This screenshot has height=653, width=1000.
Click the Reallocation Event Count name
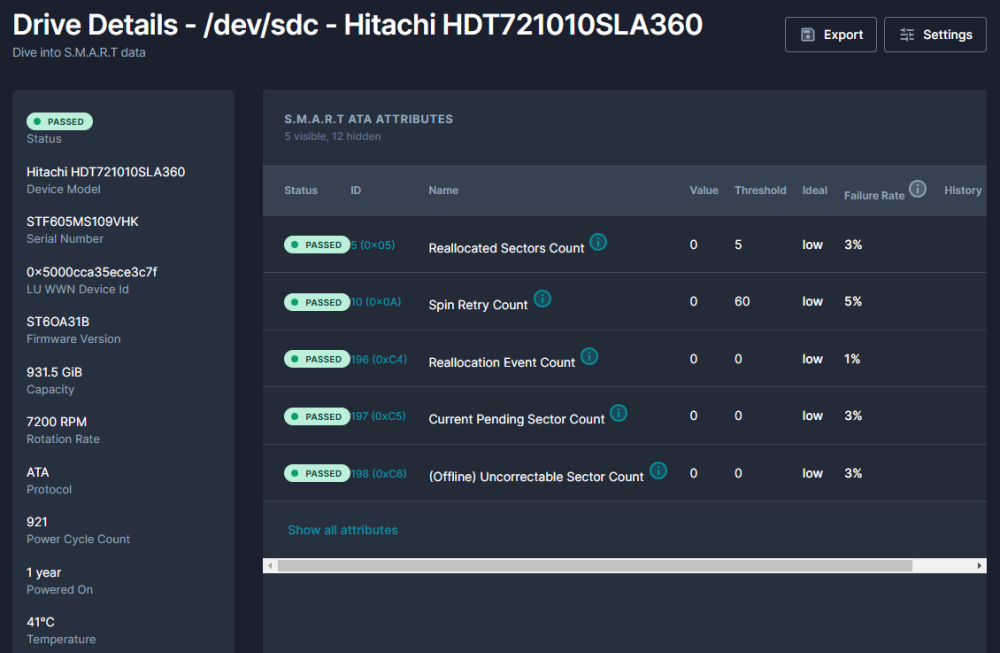click(x=502, y=362)
